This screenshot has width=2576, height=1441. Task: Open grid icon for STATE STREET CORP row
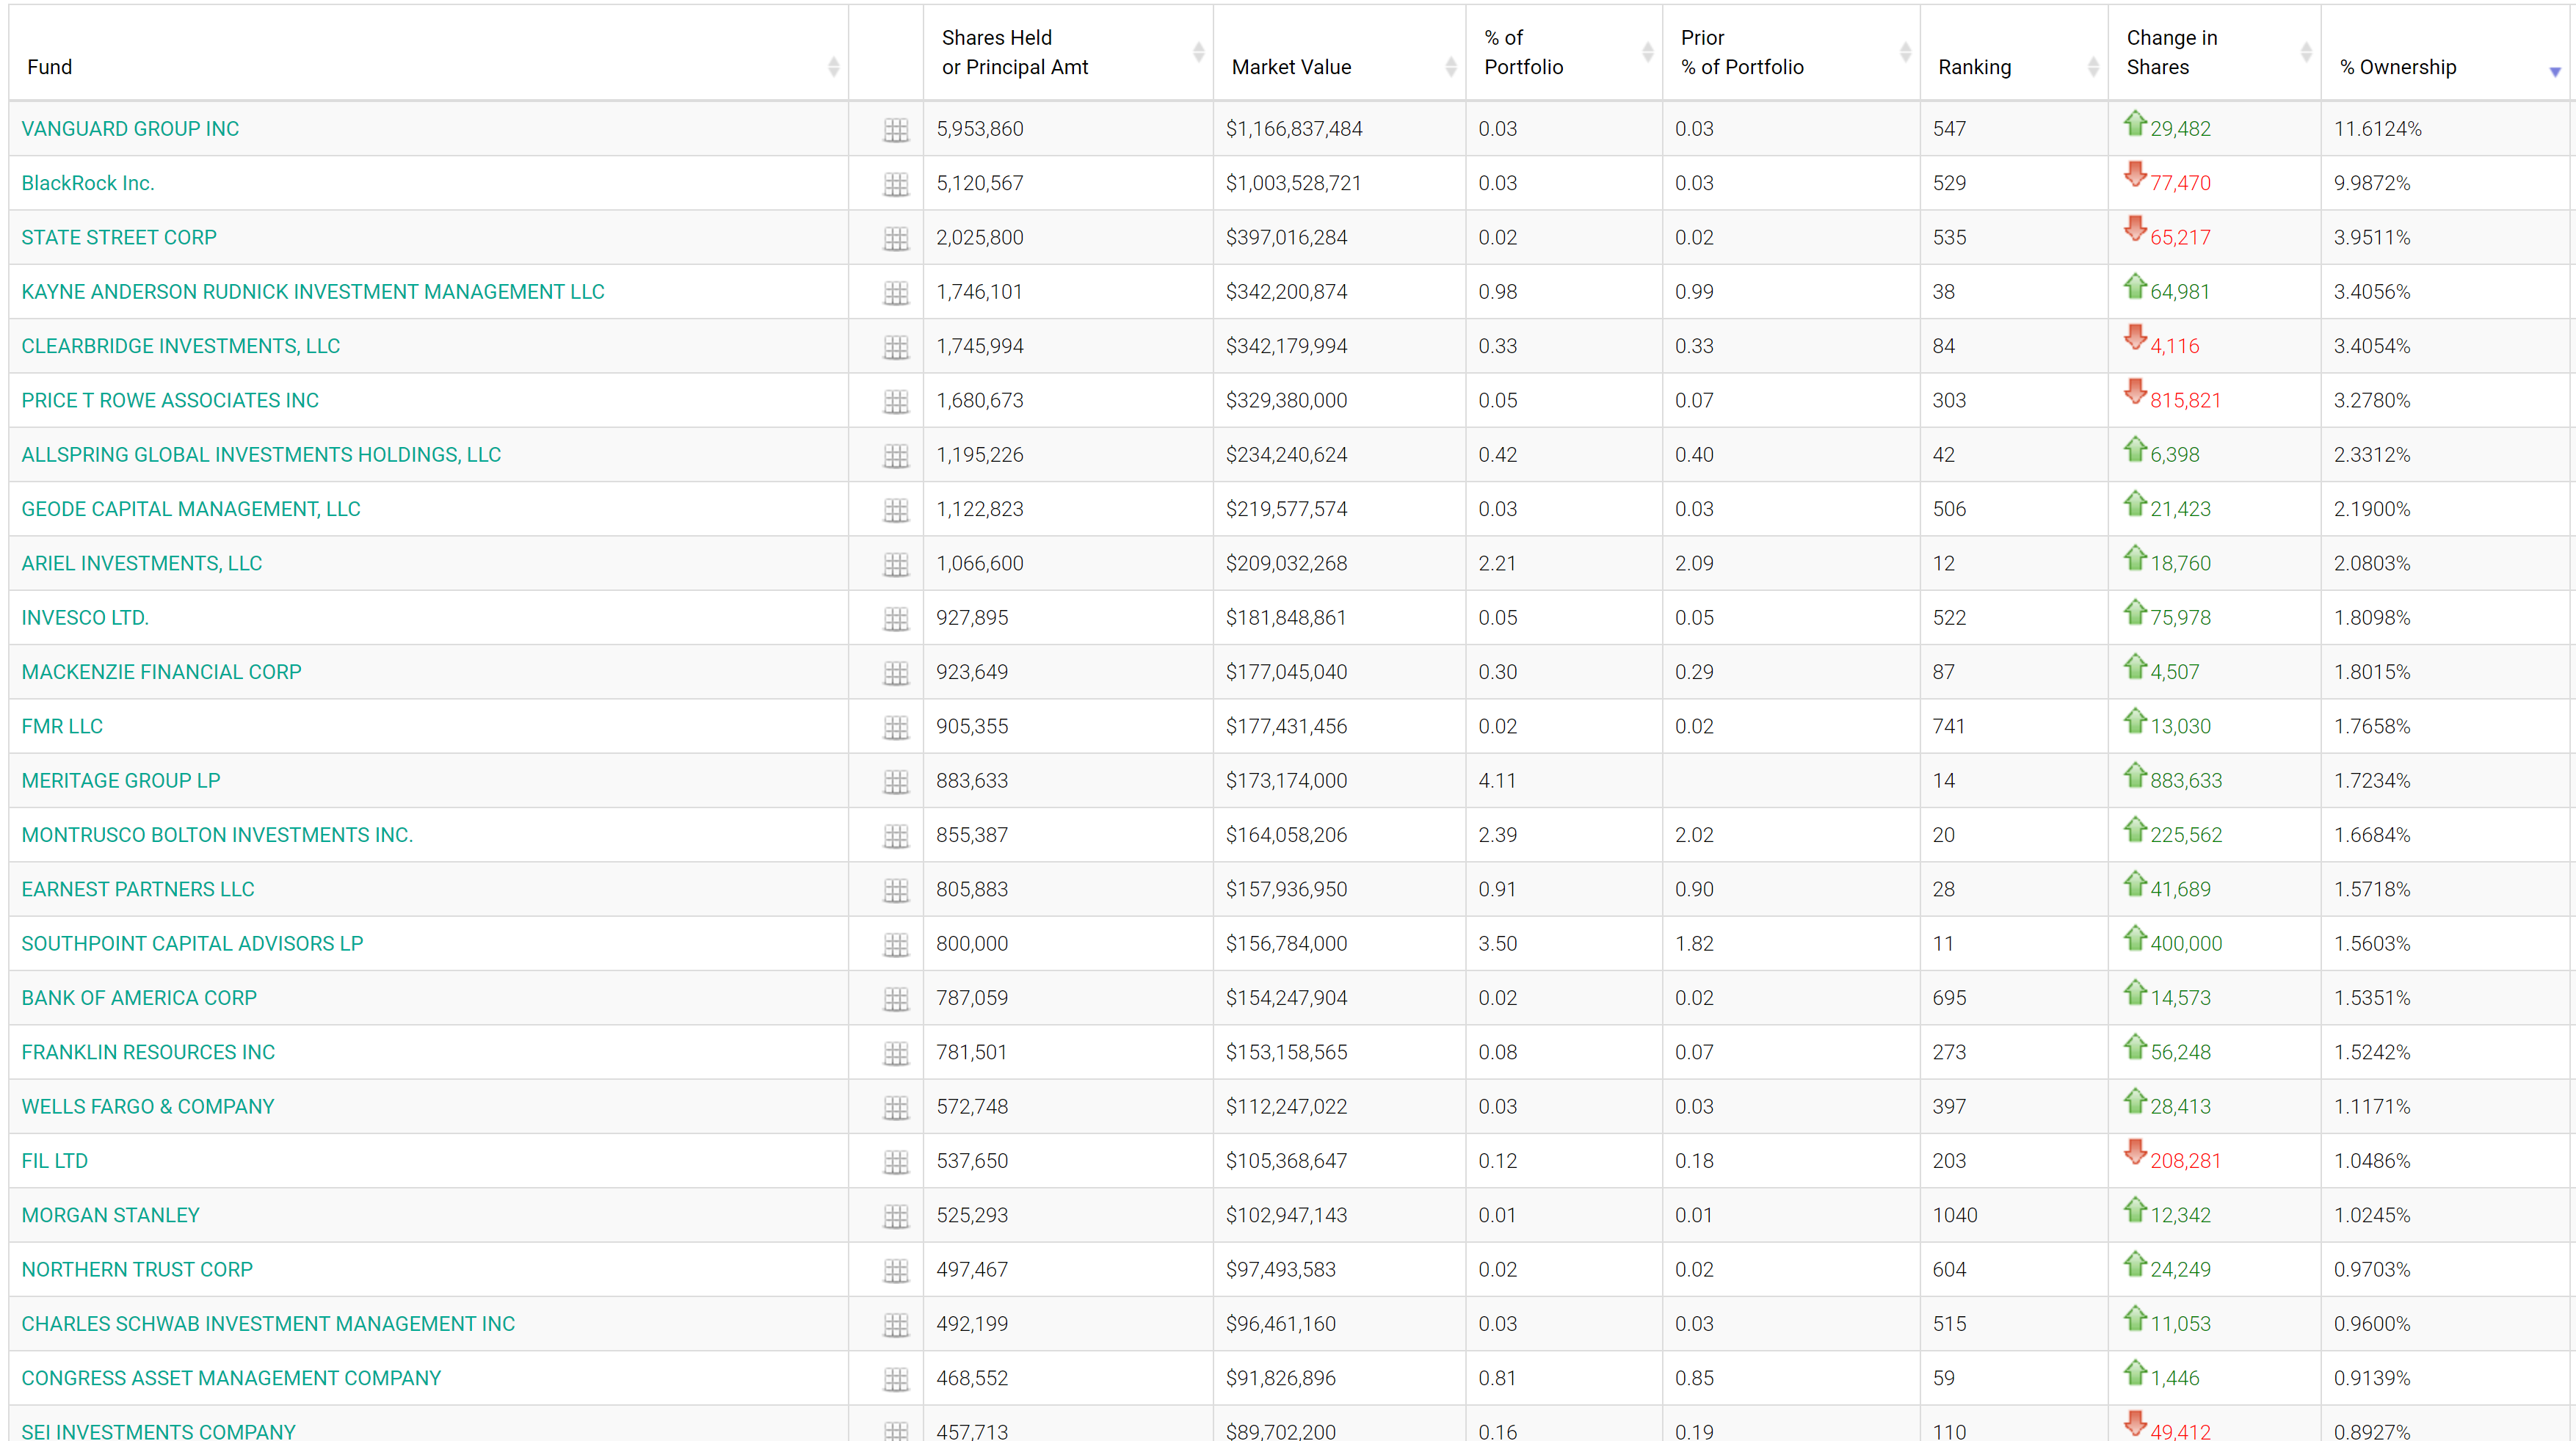896,238
